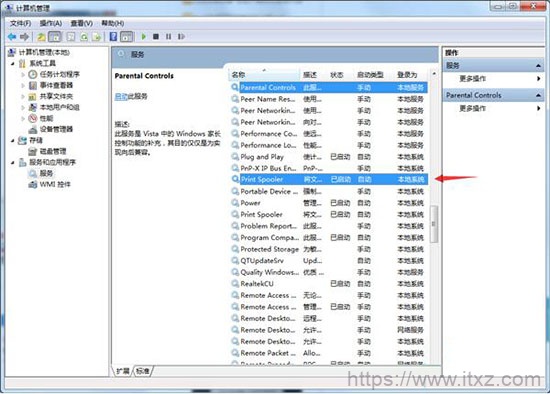Click the Forward arrow toolbar icon
Viewport: 550px width, 394px height.
pos(24,36)
